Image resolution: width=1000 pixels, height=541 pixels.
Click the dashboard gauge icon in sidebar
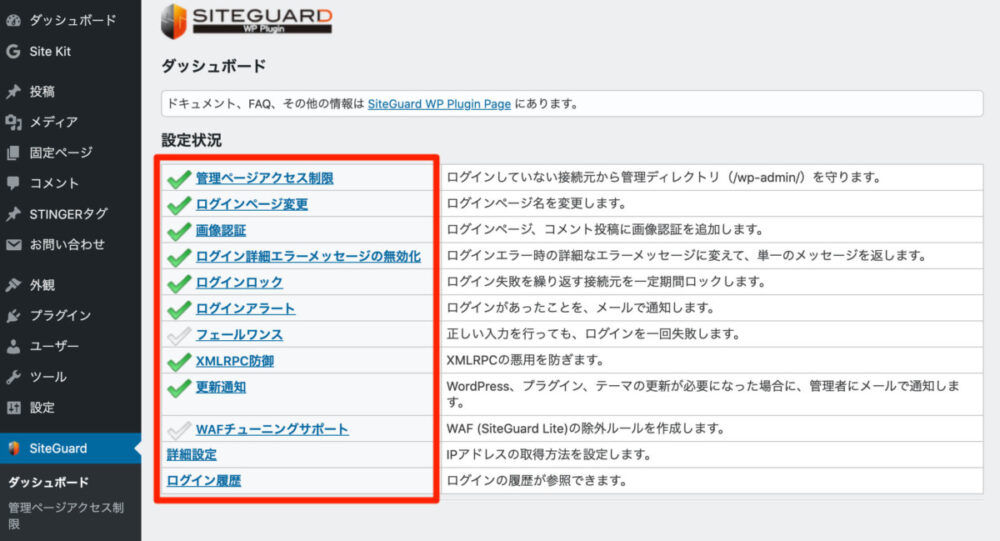pyautogui.click(x=13, y=20)
